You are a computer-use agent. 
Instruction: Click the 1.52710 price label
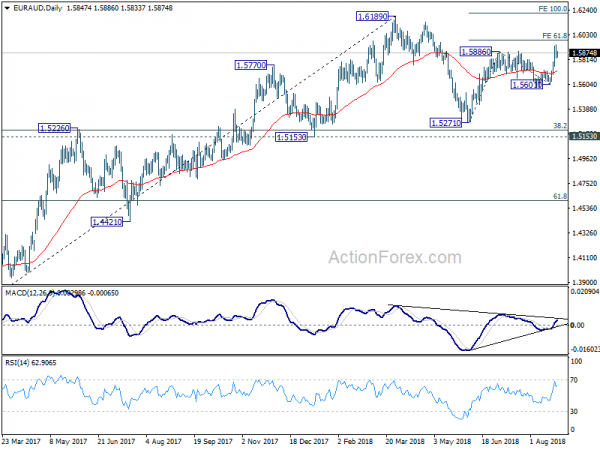pos(446,123)
